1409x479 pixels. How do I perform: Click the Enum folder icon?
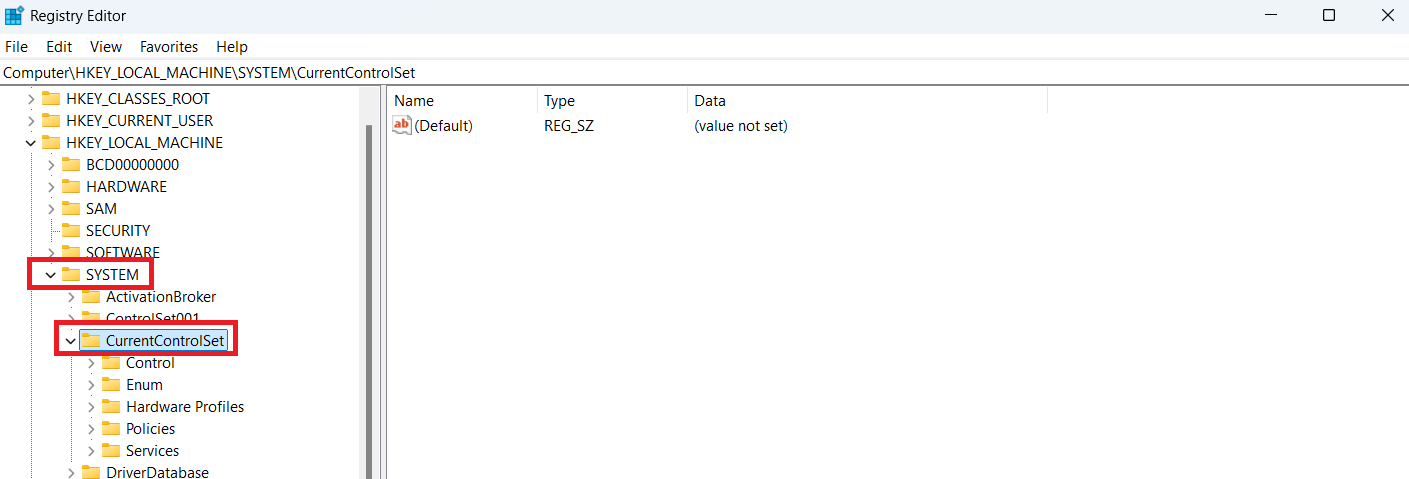[111, 385]
